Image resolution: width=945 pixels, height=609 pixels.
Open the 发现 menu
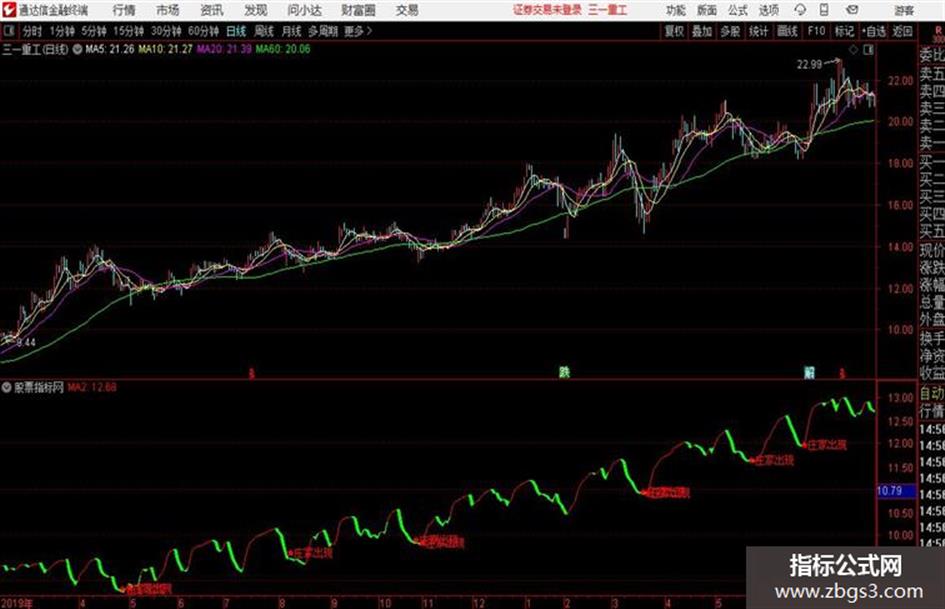click(x=256, y=10)
